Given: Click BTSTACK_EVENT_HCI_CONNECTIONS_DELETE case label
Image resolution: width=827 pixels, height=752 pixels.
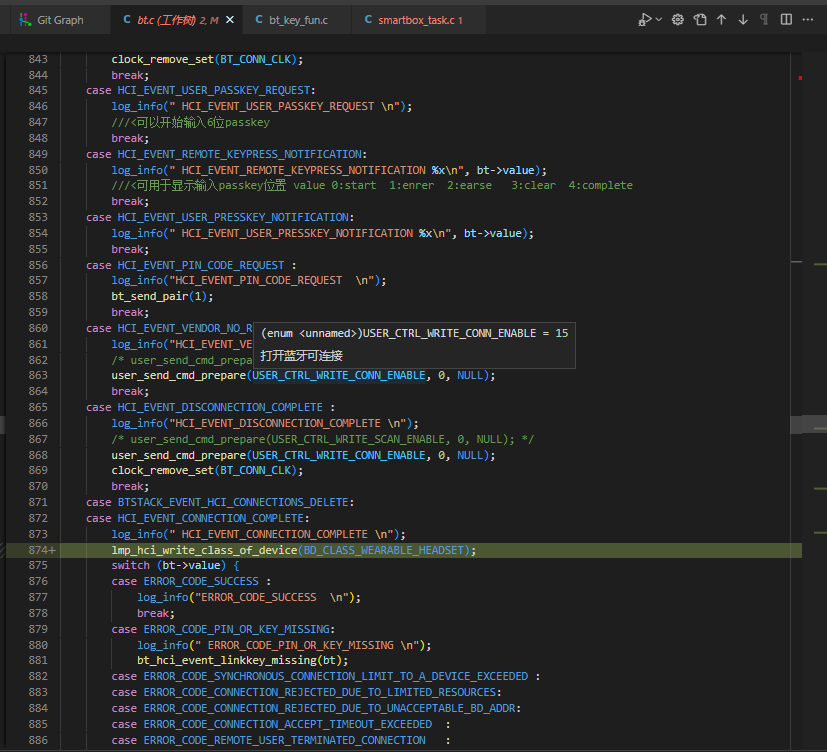Looking at the screenshot, I should coord(233,502).
